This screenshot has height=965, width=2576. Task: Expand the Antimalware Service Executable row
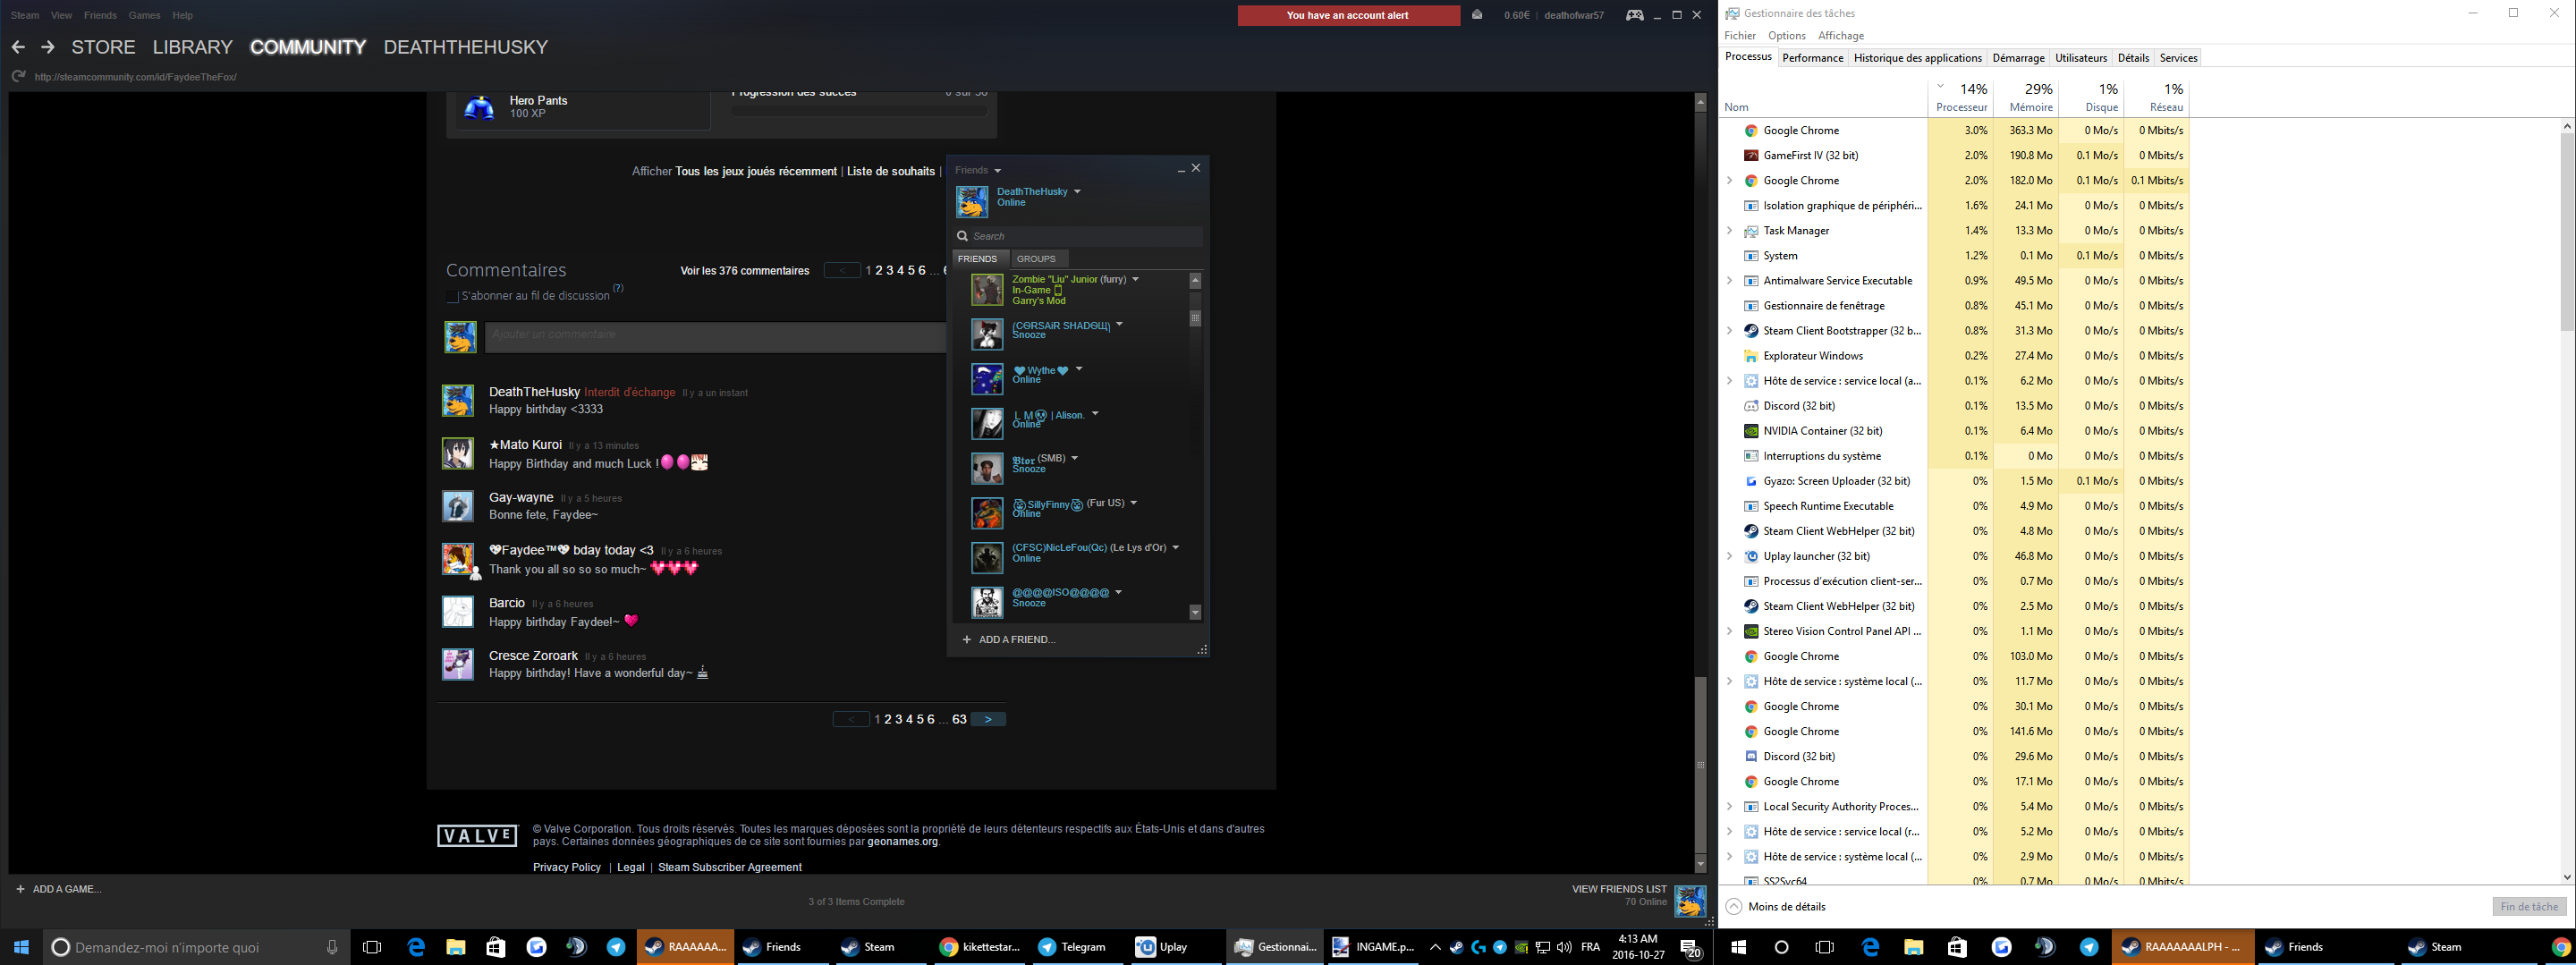pos(1730,281)
